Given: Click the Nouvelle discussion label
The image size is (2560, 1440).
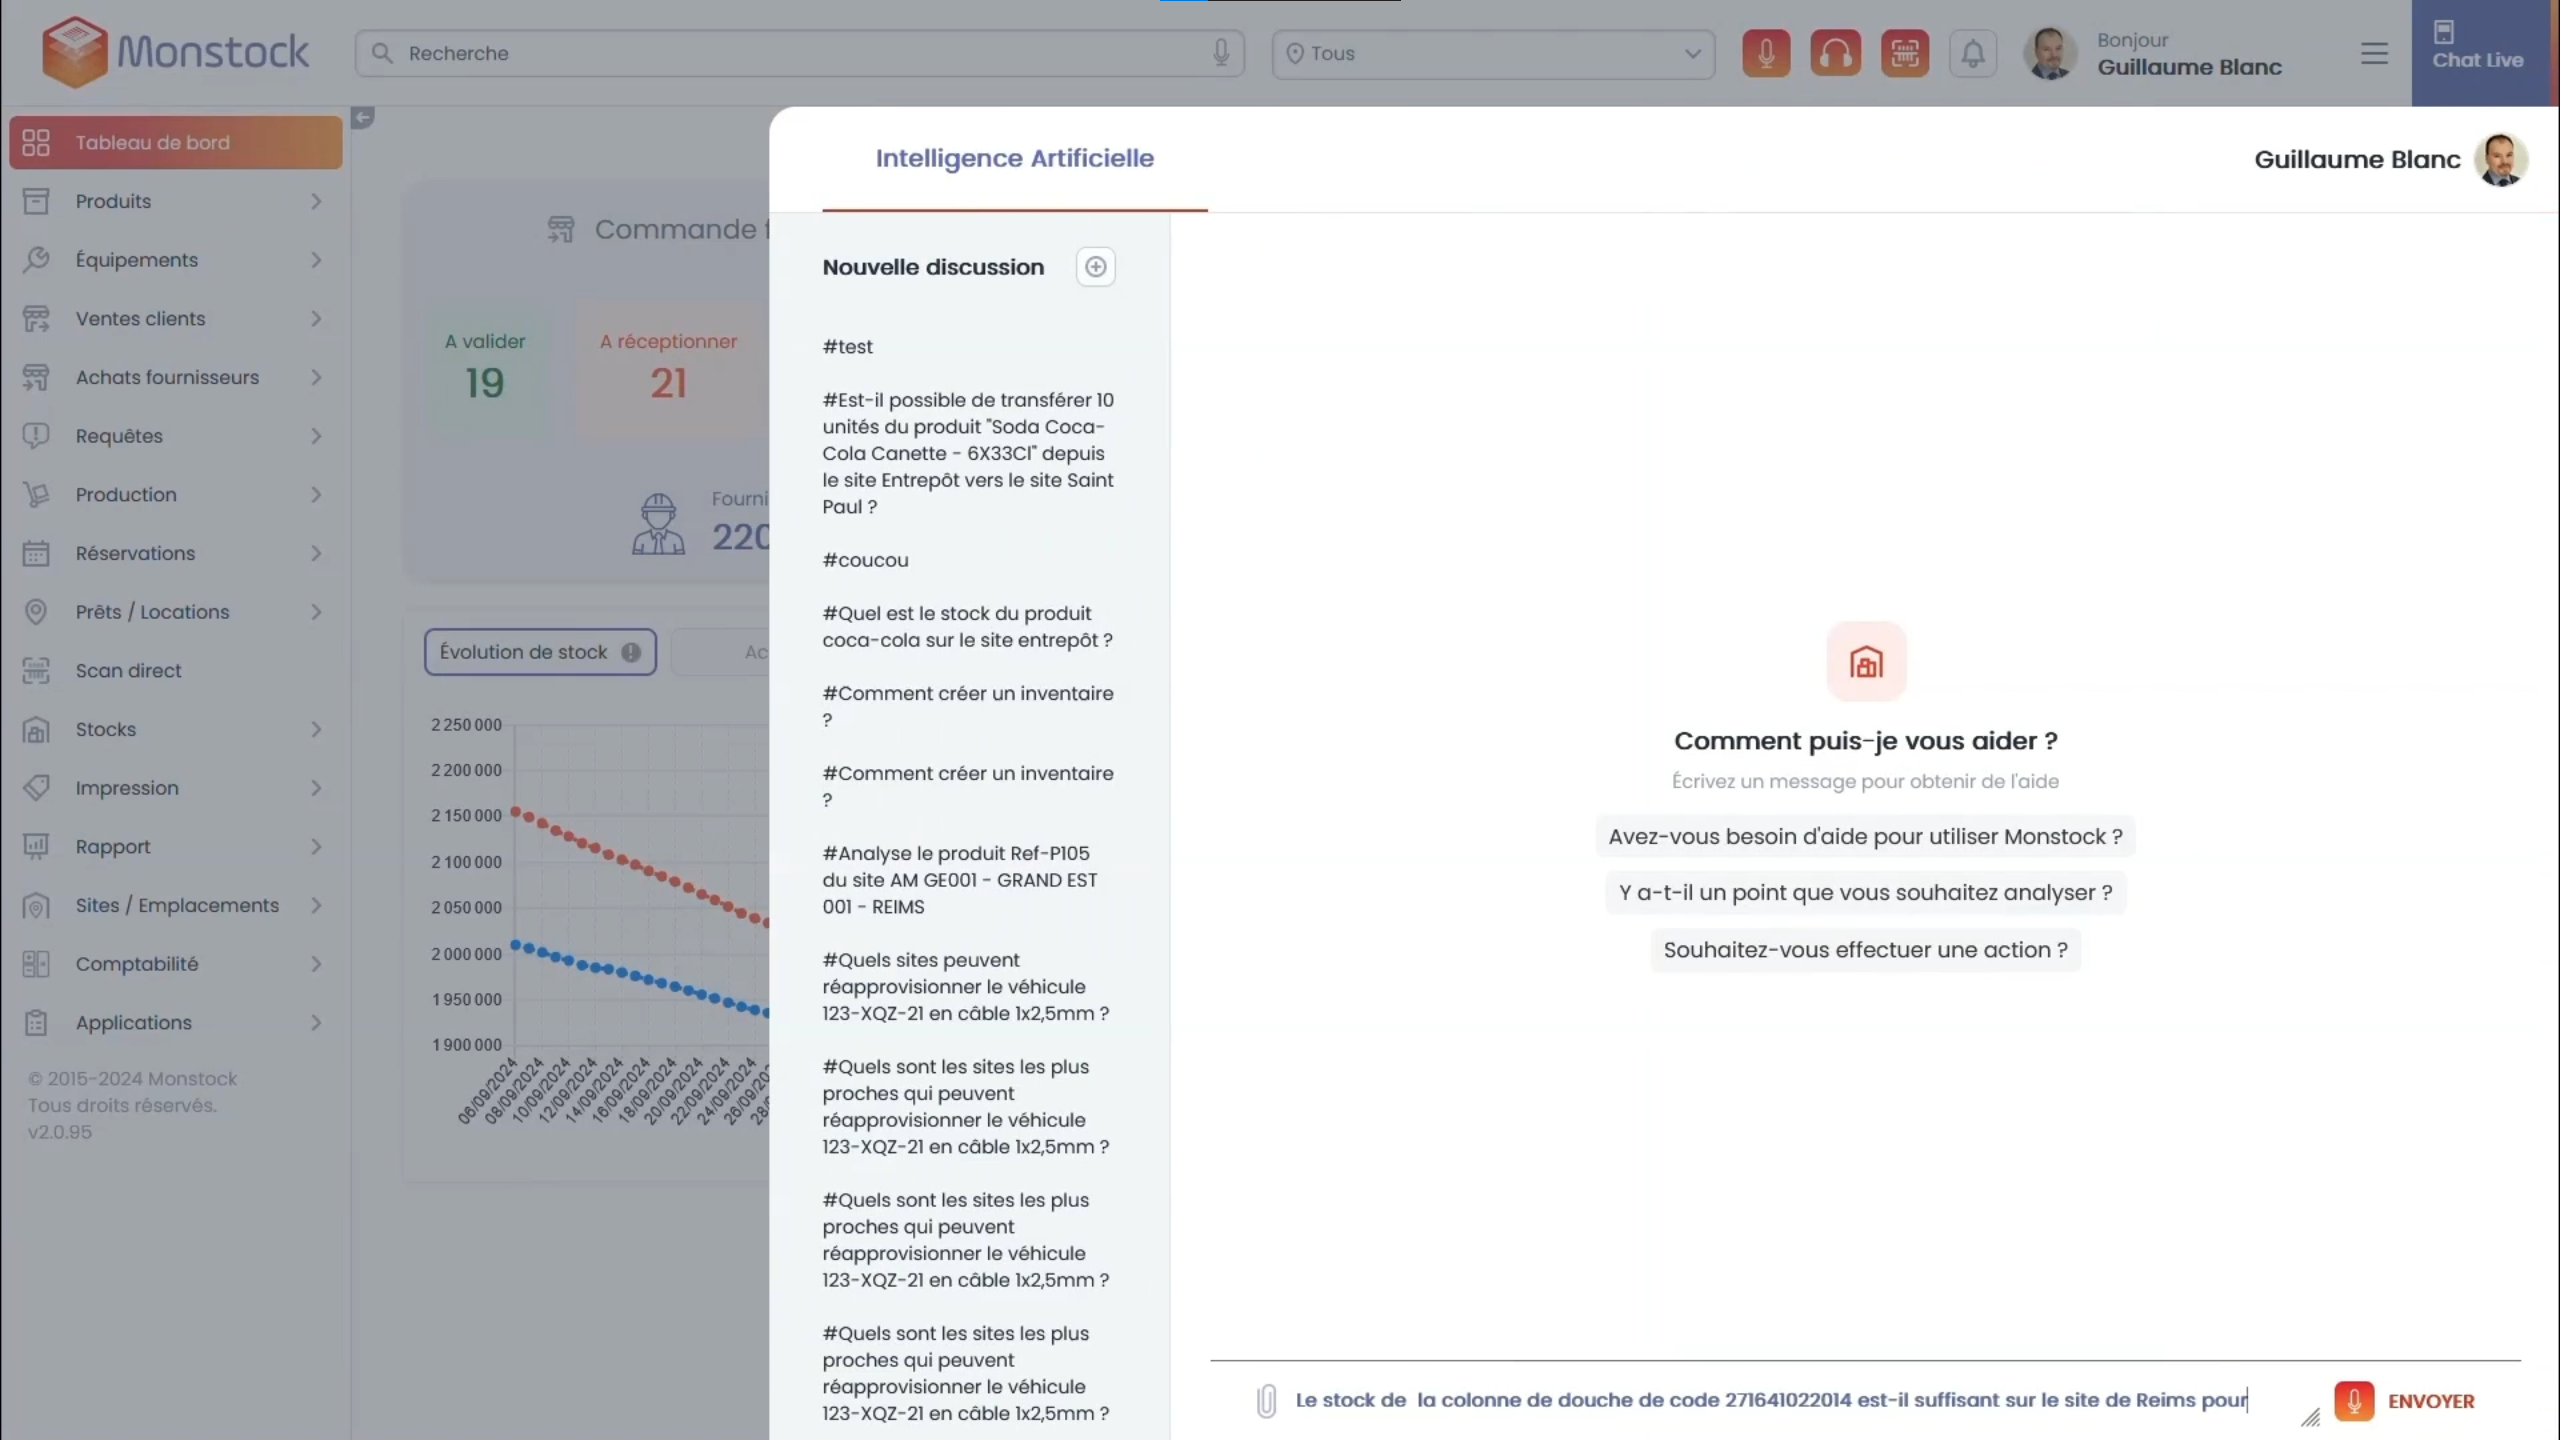Looking at the screenshot, I should tap(933, 267).
